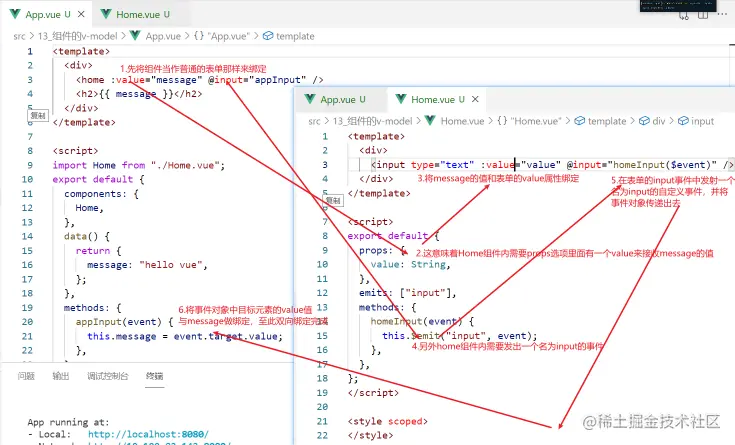The image size is (735, 445).
Task: Close the Home.vue tab in front editor
Action: point(475,99)
